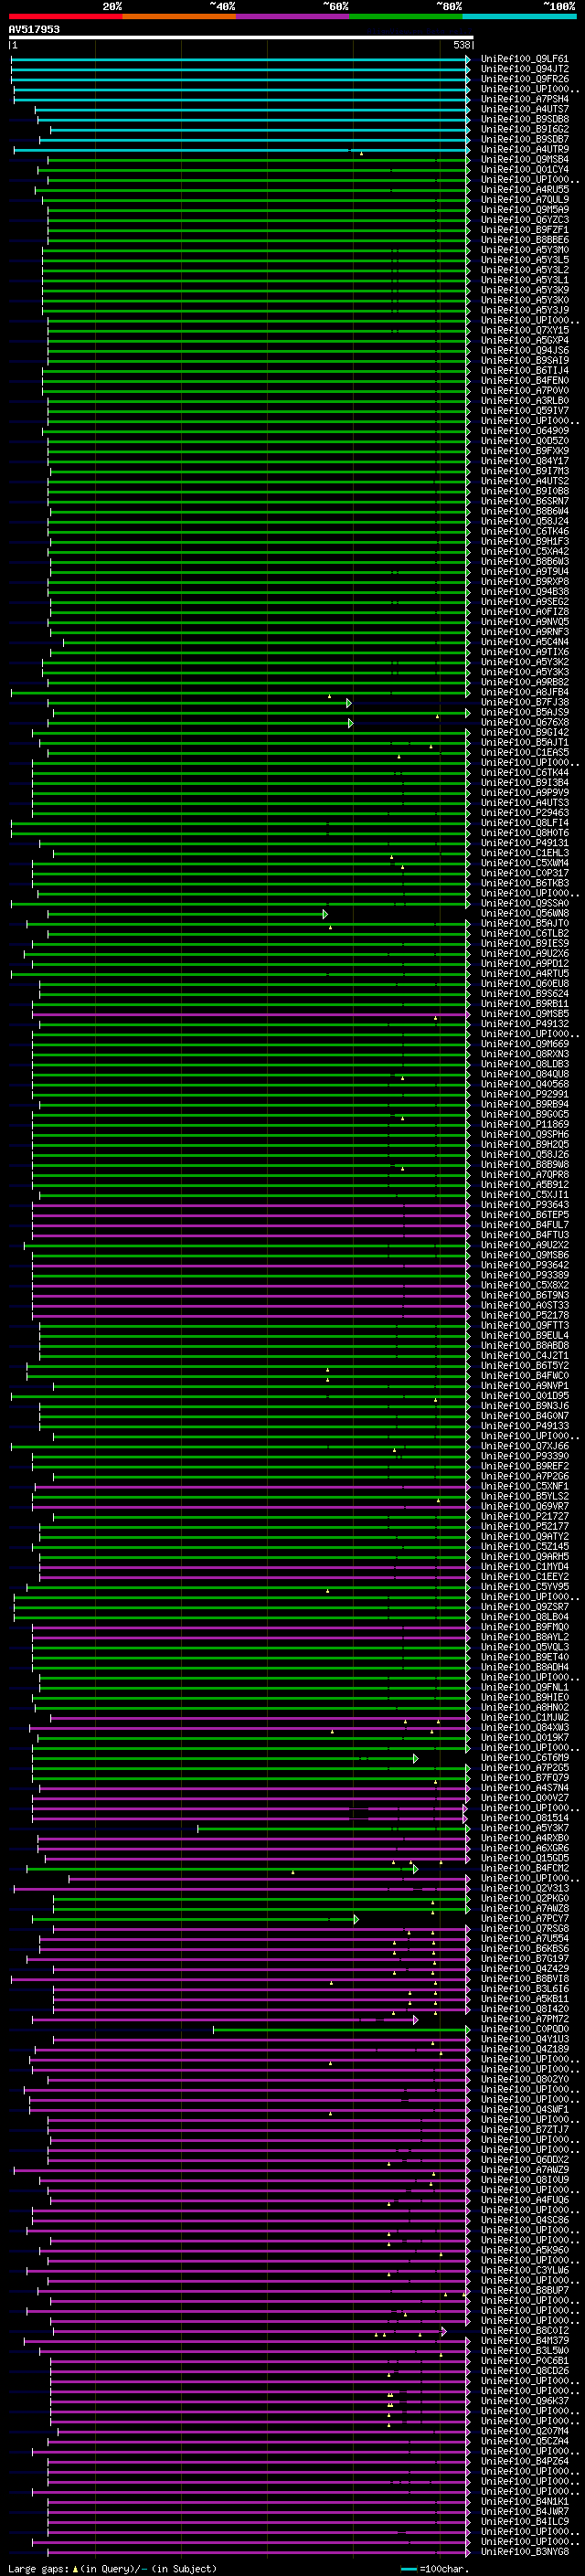Open the UniRef100_A5Y3J9 label
The width and height of the screenshot is (585, 2576).
click(524, 310)
